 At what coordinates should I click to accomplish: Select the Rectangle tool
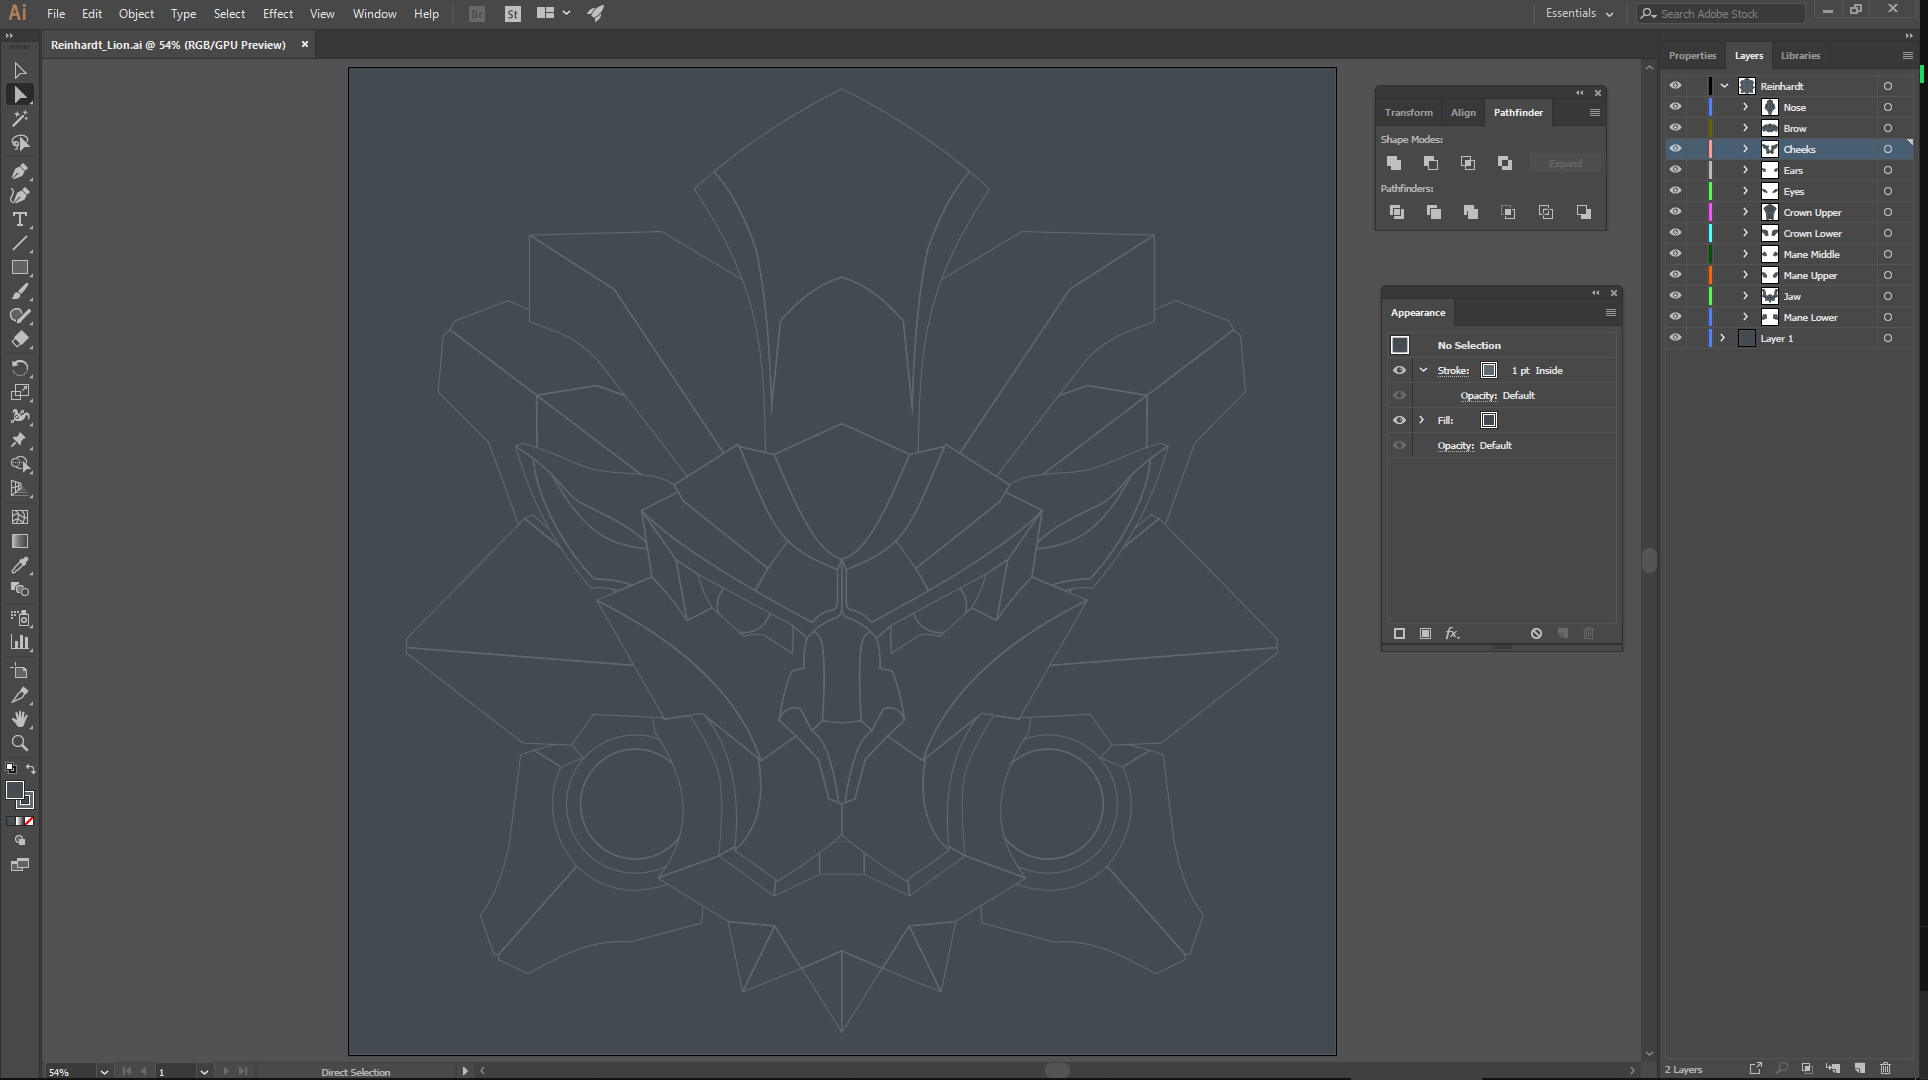click(20, 267)
